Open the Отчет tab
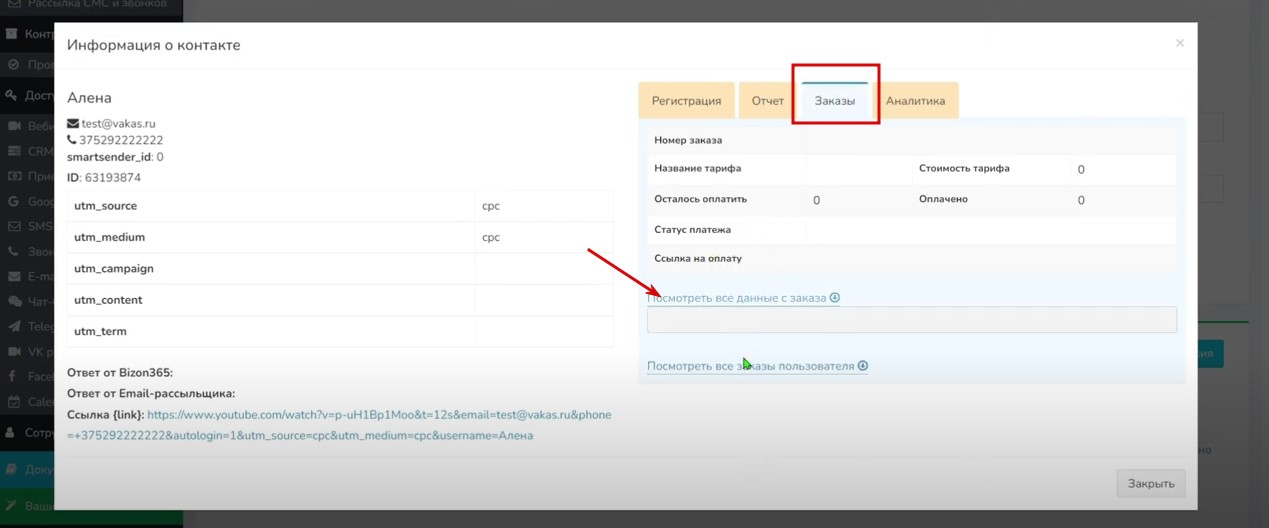The width and height of the screenshot is (1269, 528). (x=767, y=101)
